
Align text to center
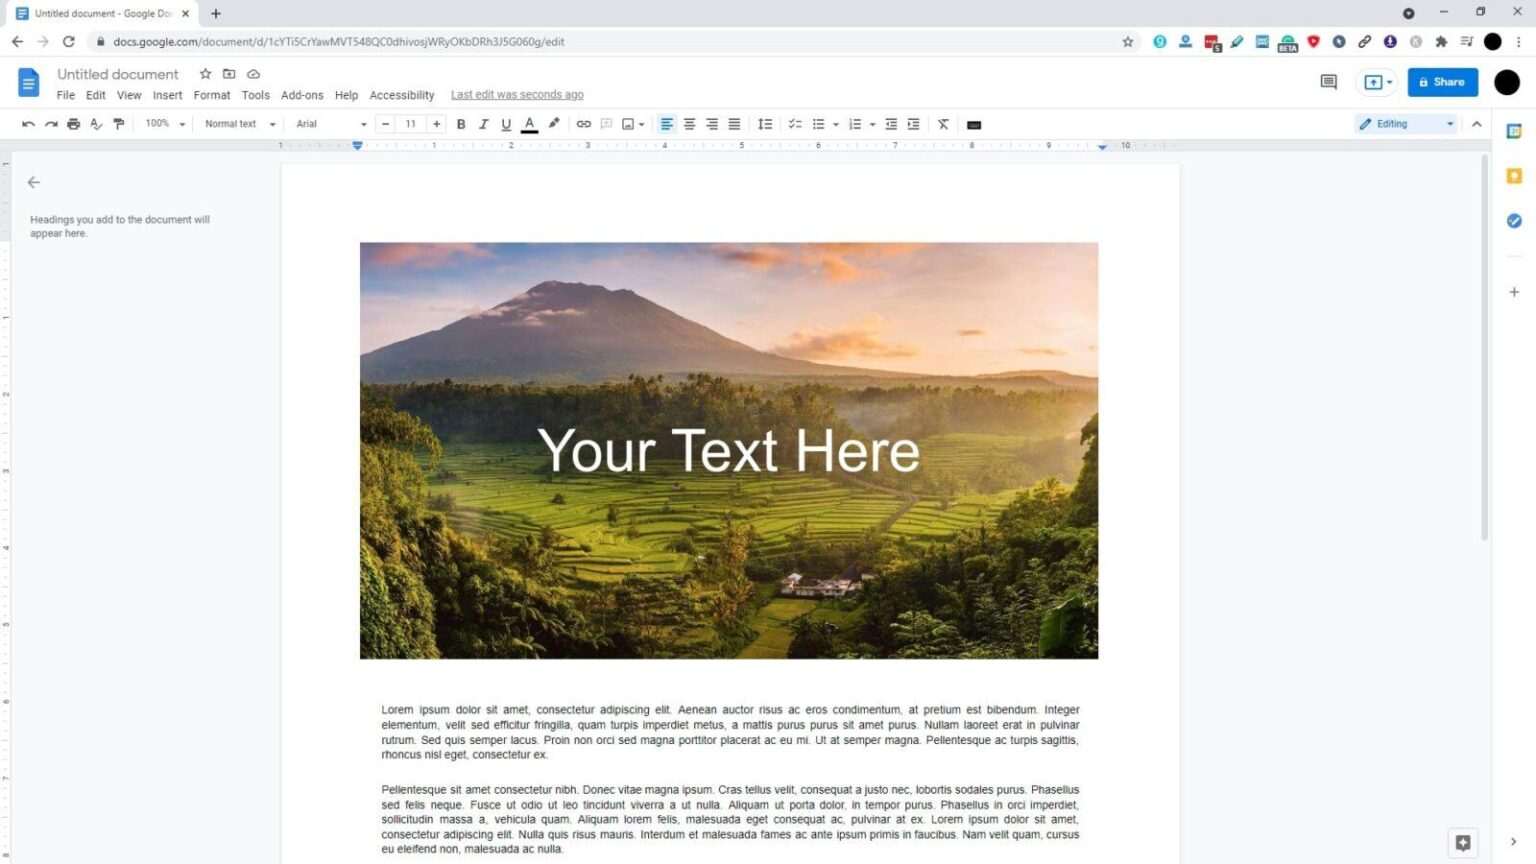(x=689, y=123)
